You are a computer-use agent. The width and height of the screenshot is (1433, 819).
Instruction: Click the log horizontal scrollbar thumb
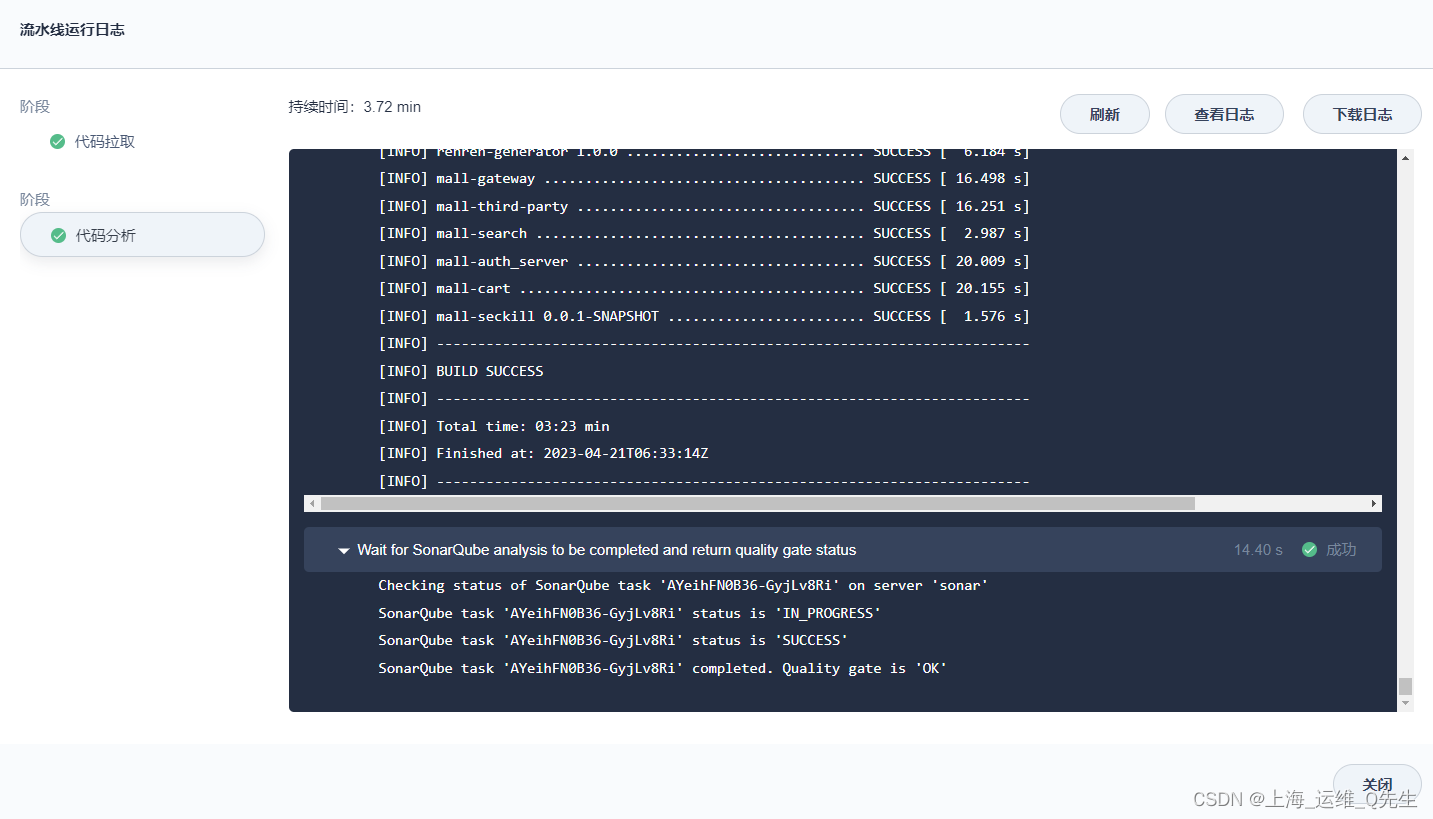point(757,504)
